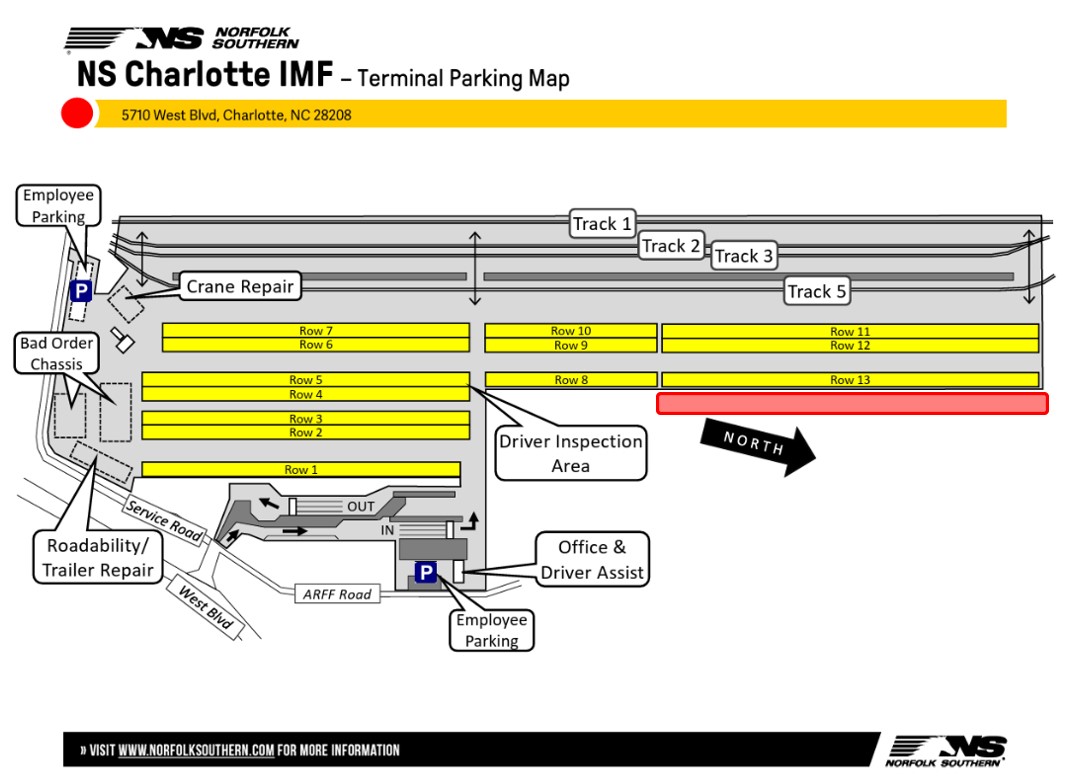The image size is (1073, 781).
Task: Click the Norfolk Southern logo in the header
Action: point(182,39)
